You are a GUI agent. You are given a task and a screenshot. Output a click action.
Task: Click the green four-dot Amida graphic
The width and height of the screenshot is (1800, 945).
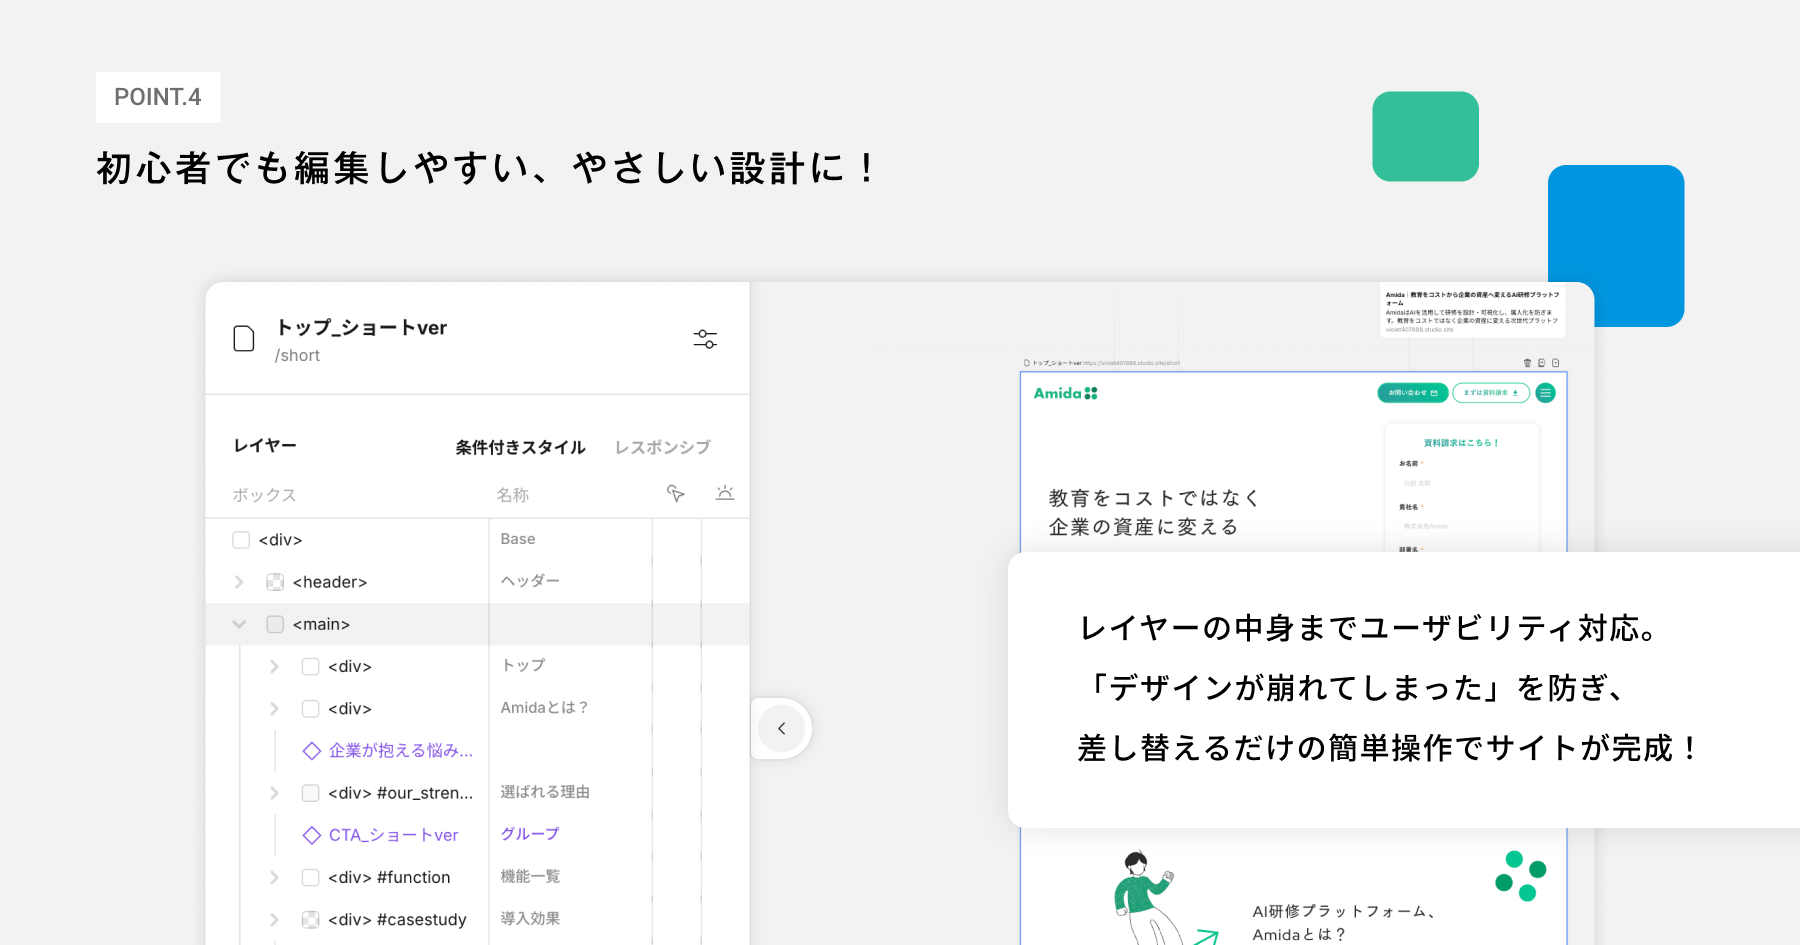click(1521, 876)
